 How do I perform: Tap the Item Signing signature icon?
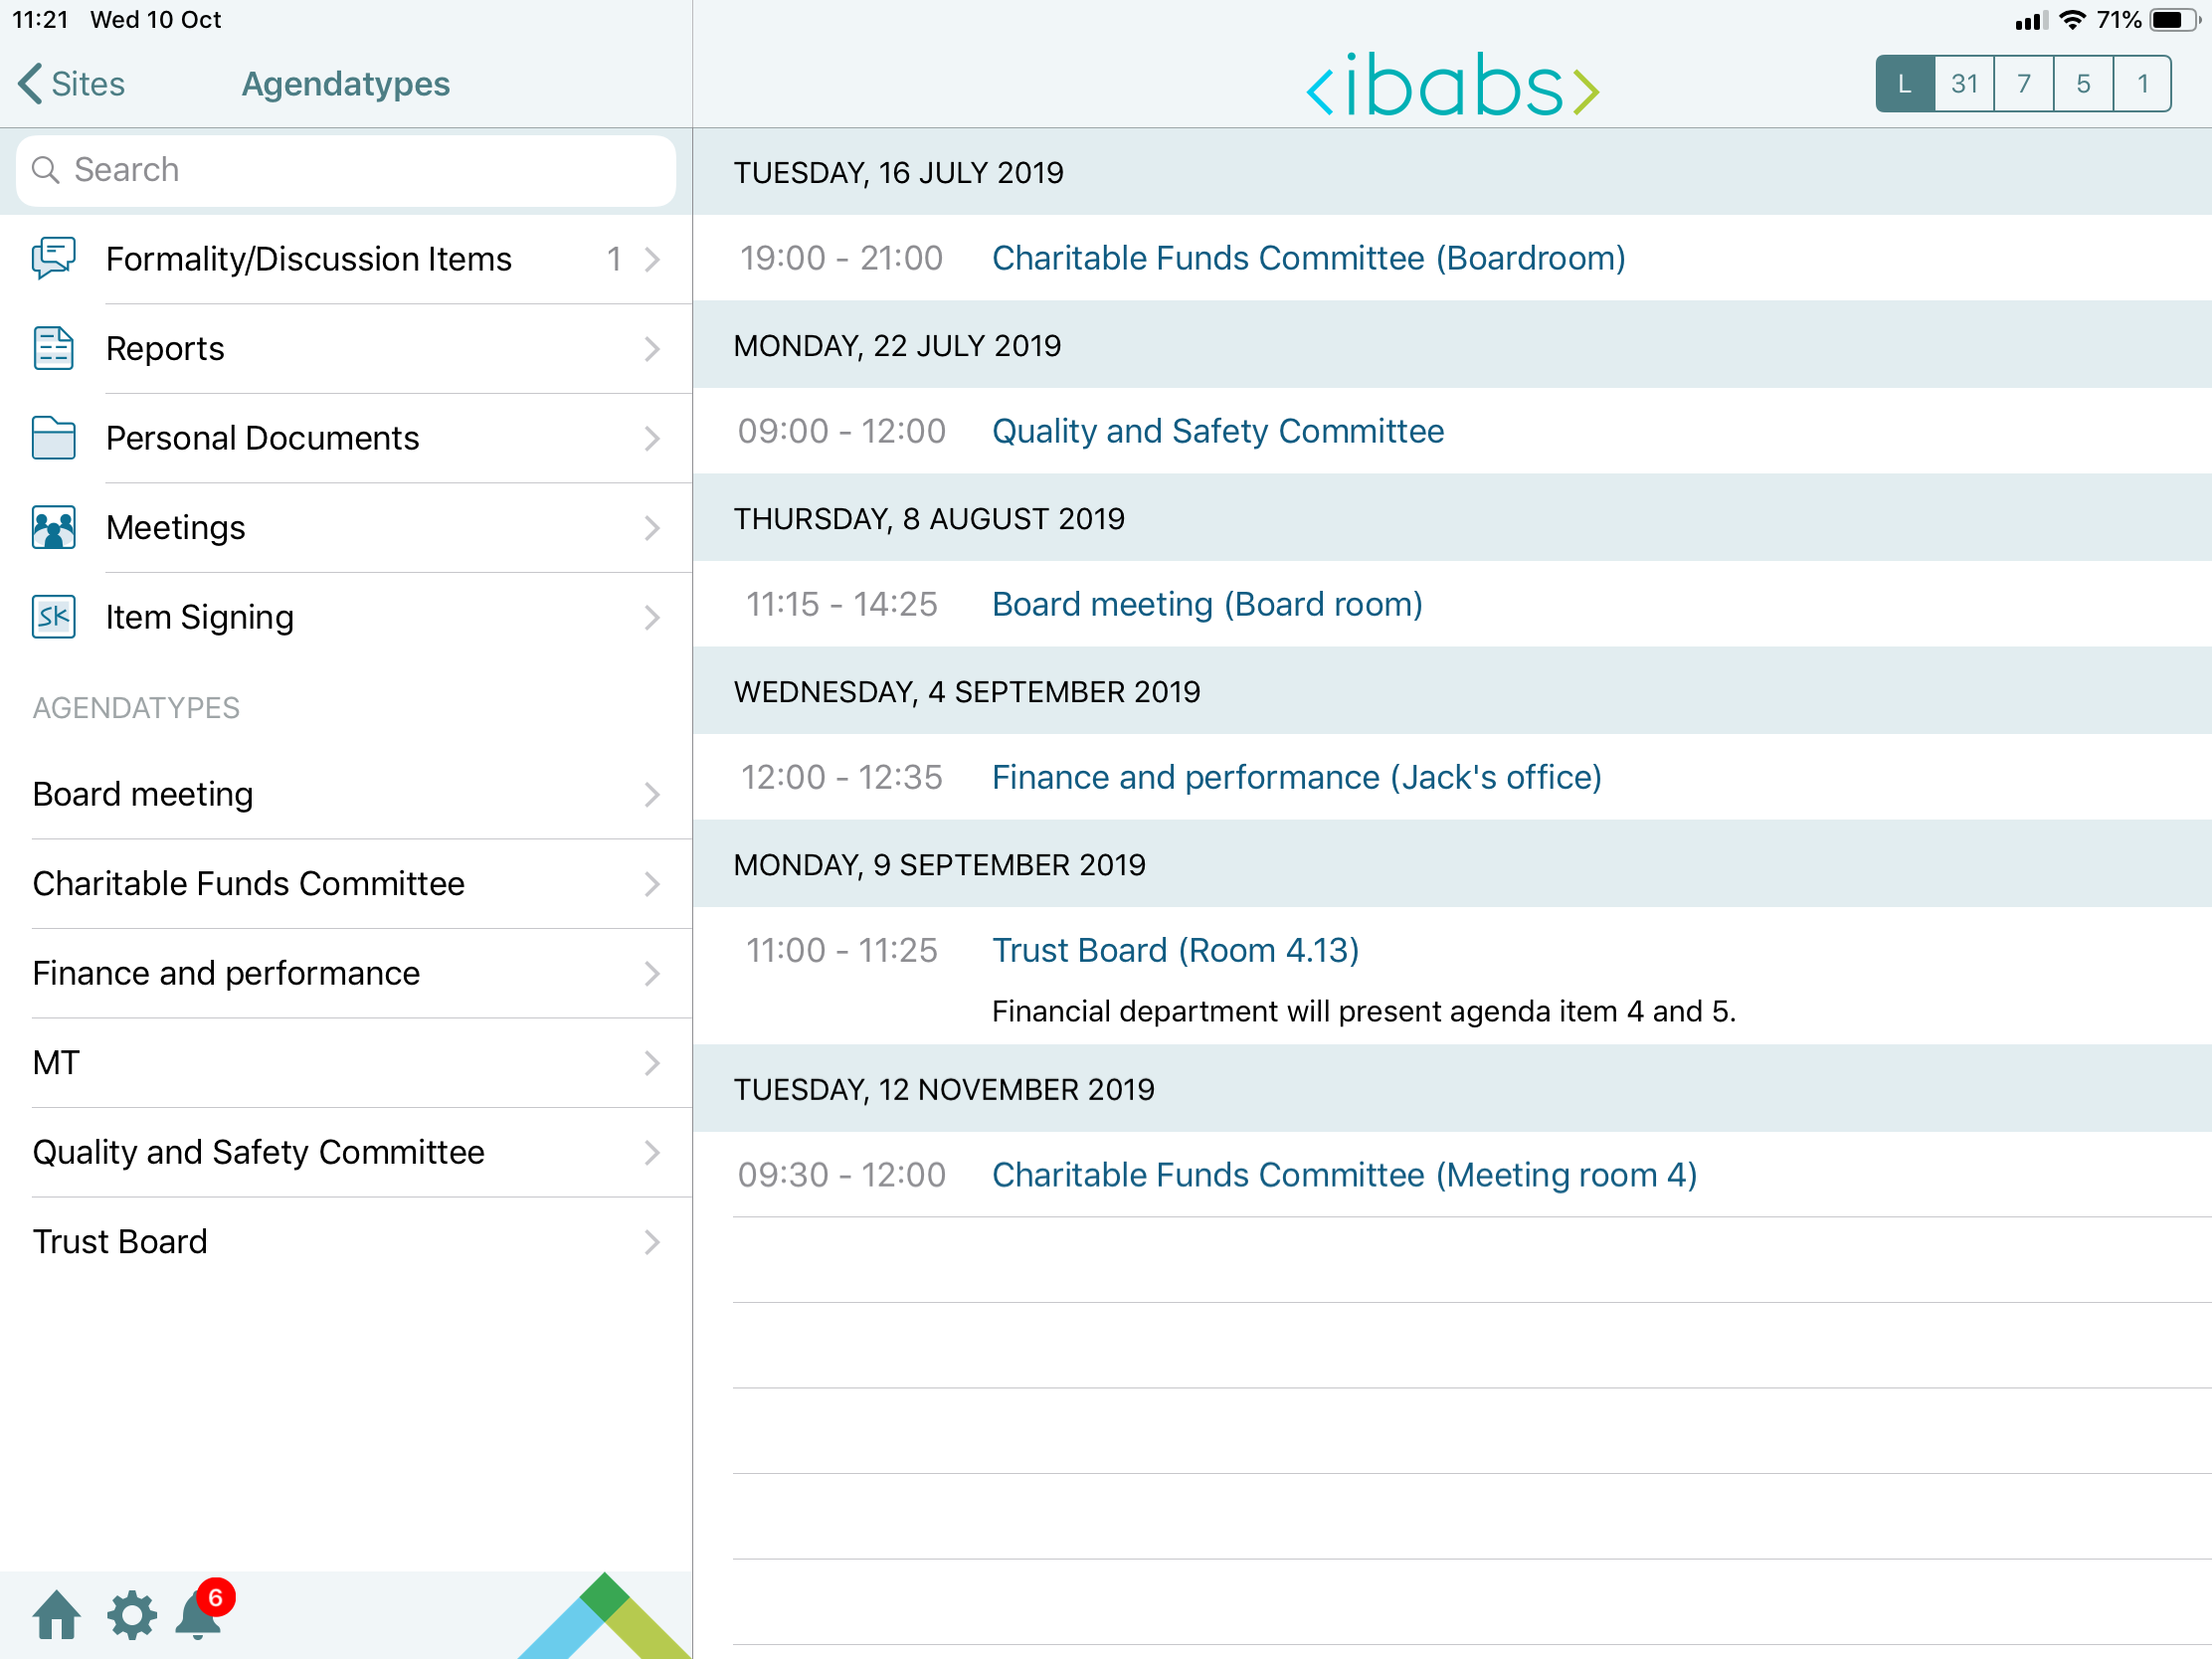click(x=53, y=617)
